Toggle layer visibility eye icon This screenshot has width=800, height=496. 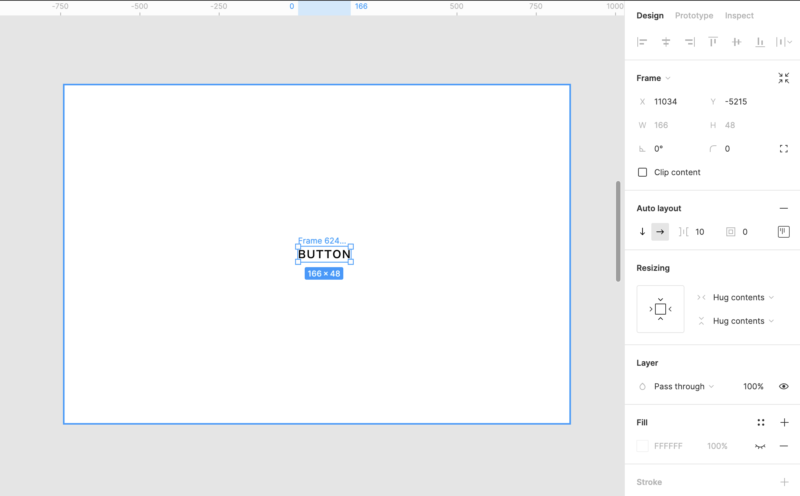point(784,386)
